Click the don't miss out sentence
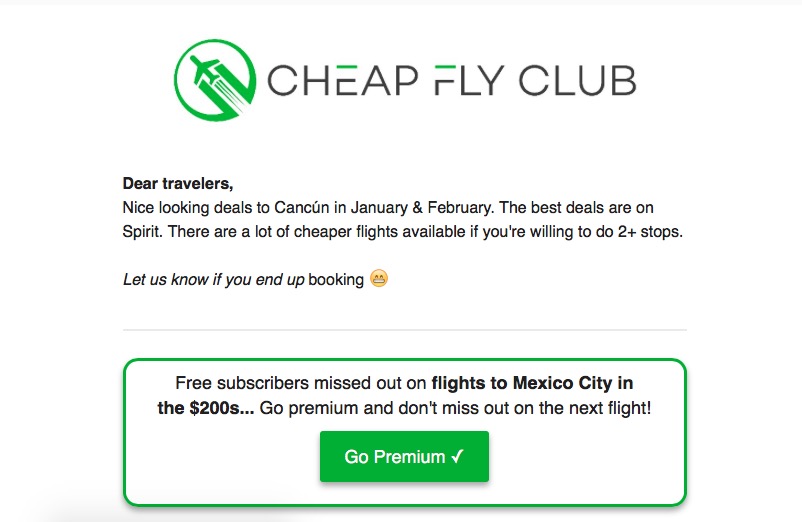The height and width of the screenshot is (522, 802). coord(455,408)
